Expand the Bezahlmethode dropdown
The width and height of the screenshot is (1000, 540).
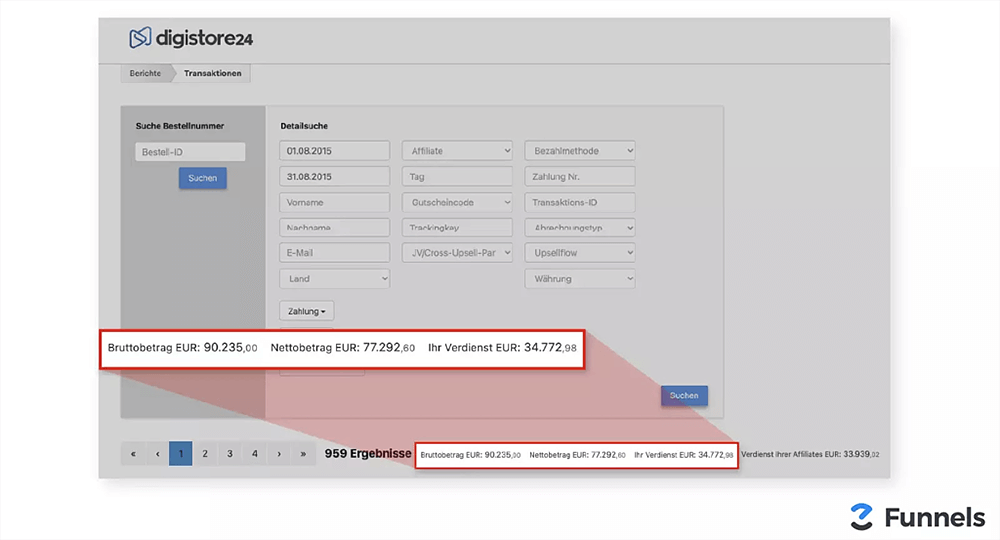pos(580,150)
